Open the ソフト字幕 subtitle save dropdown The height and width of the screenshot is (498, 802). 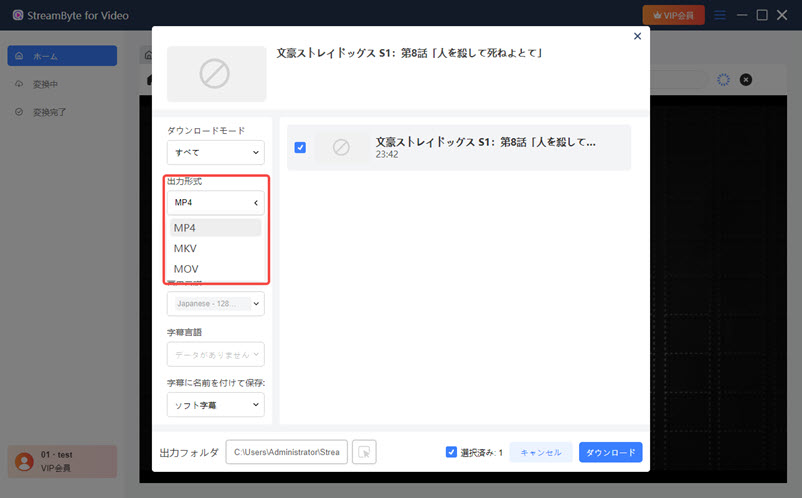215,405
